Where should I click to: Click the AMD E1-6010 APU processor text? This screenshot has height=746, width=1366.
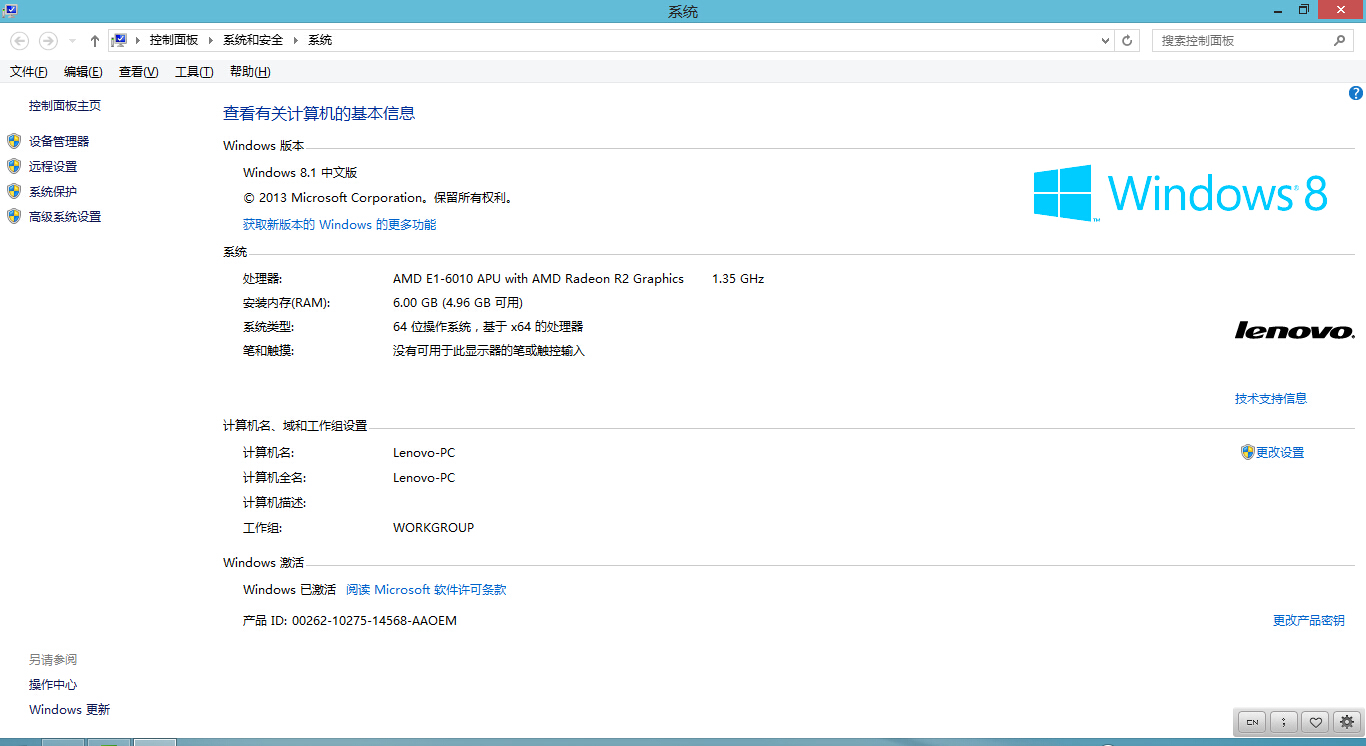point(539,279)
